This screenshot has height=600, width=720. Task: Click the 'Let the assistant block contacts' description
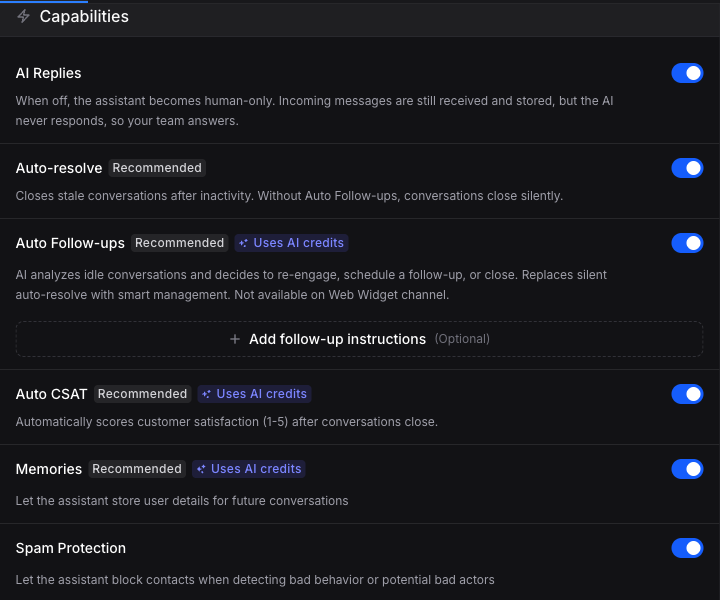255,580
